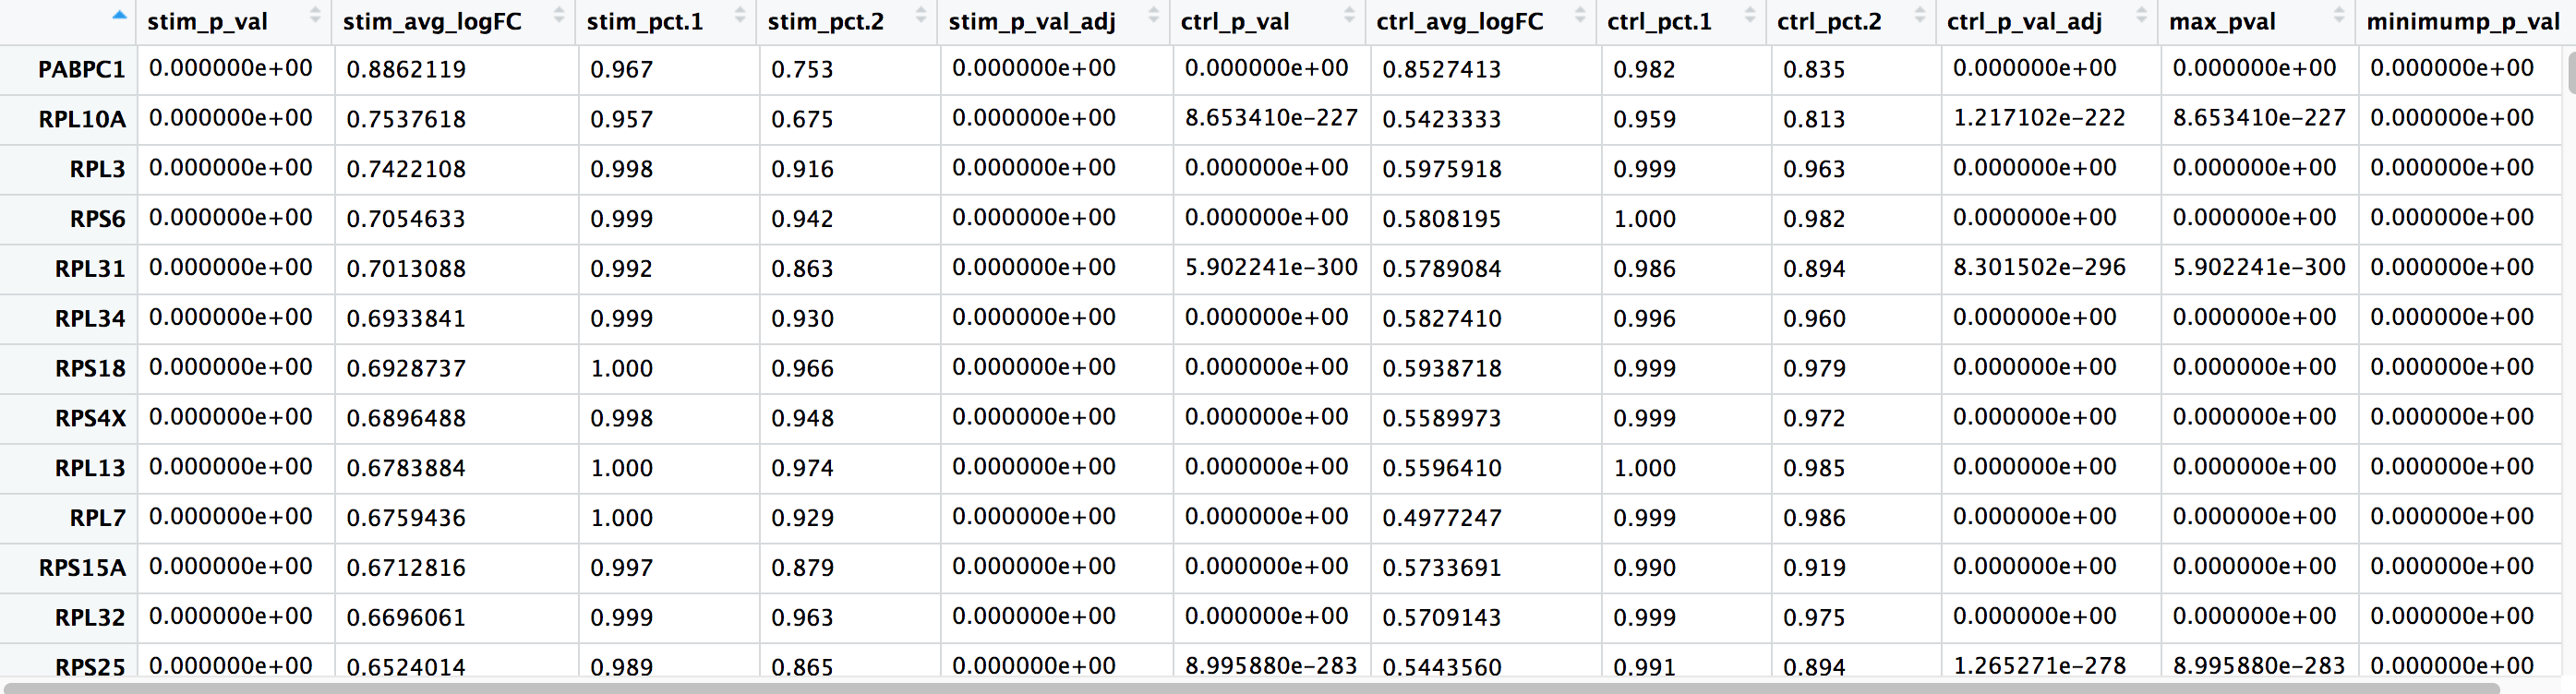Select the PABPC1 row name
Image resolution: width=2576 pixels, height=694 pixels.
coord(82,69)
